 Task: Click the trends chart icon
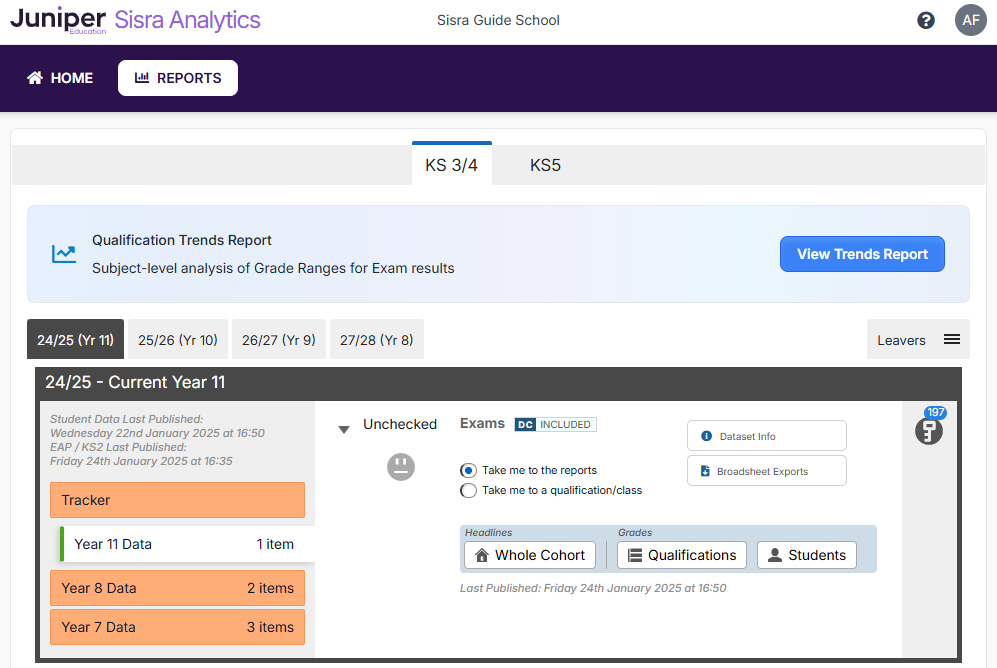coord(64,254)
